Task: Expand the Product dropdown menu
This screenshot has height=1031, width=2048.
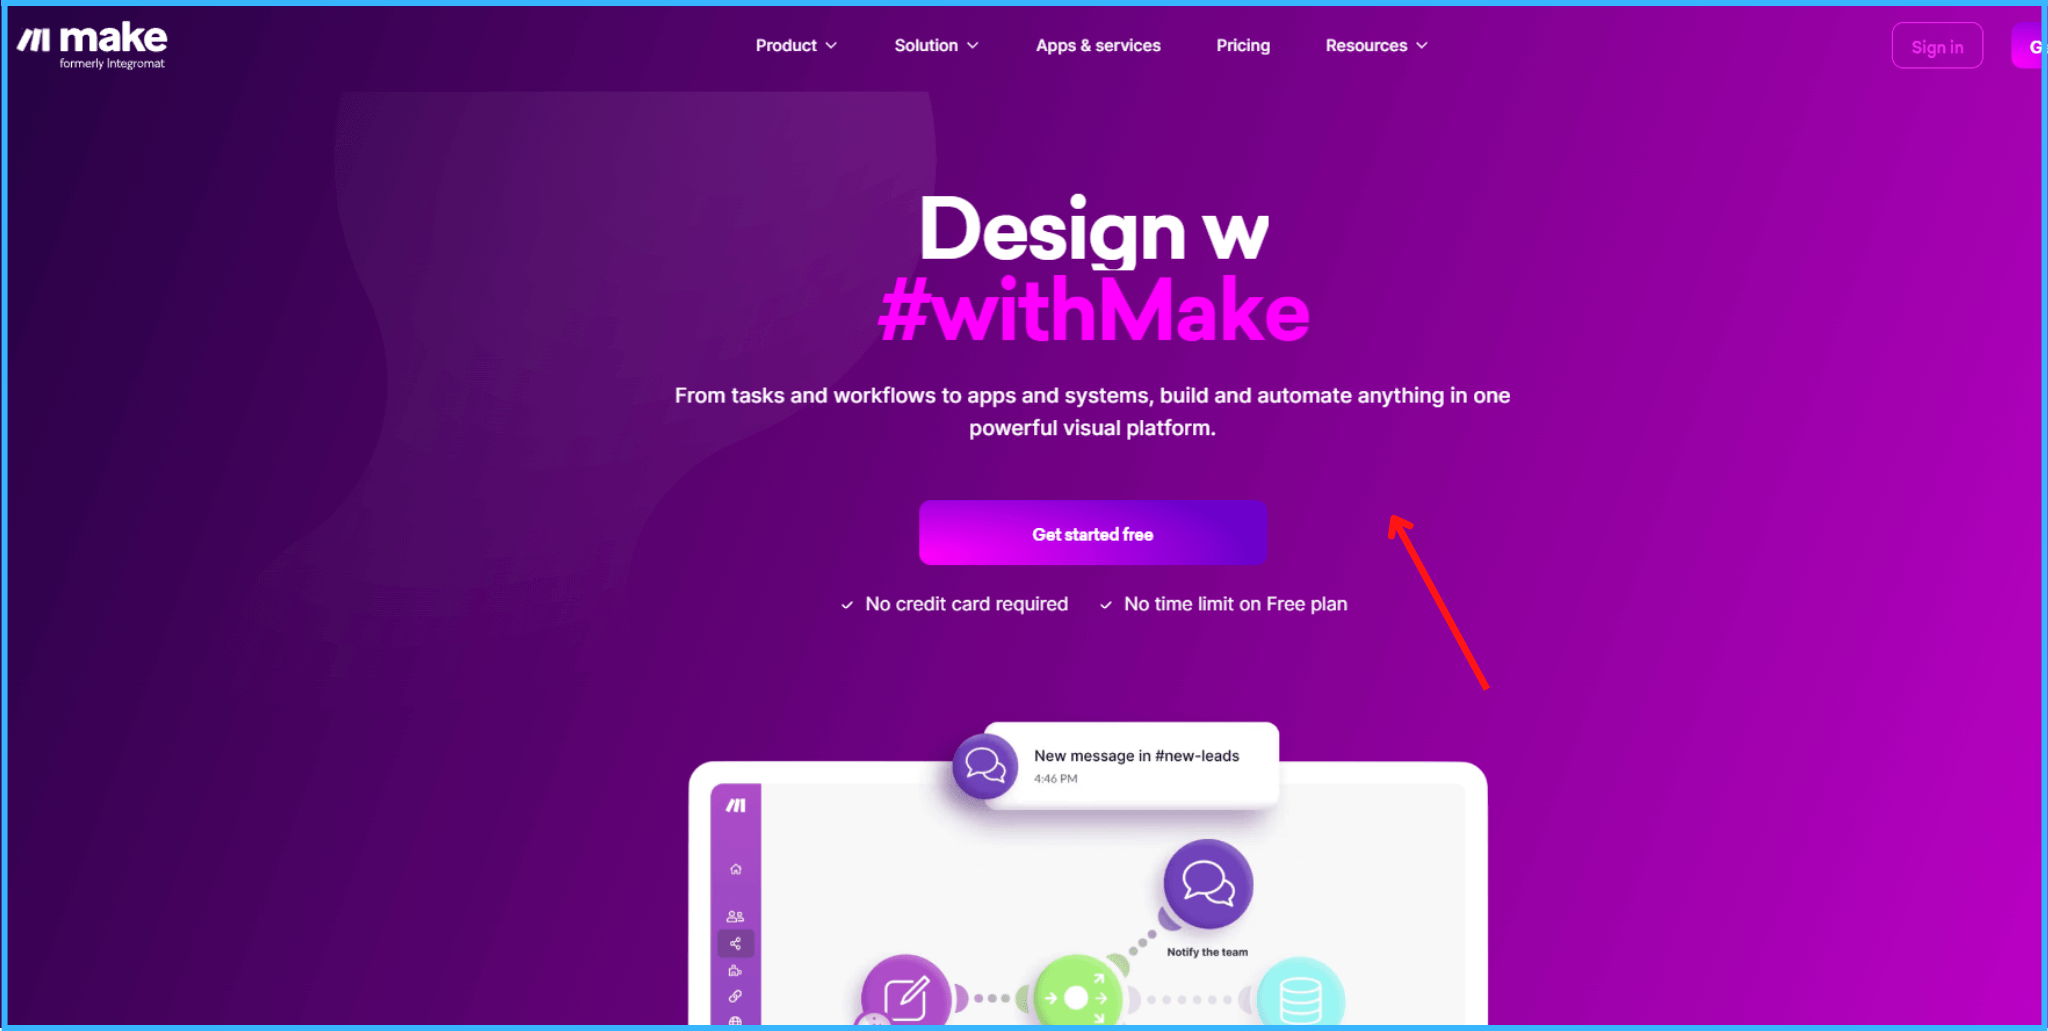Action: pos(796,45)
